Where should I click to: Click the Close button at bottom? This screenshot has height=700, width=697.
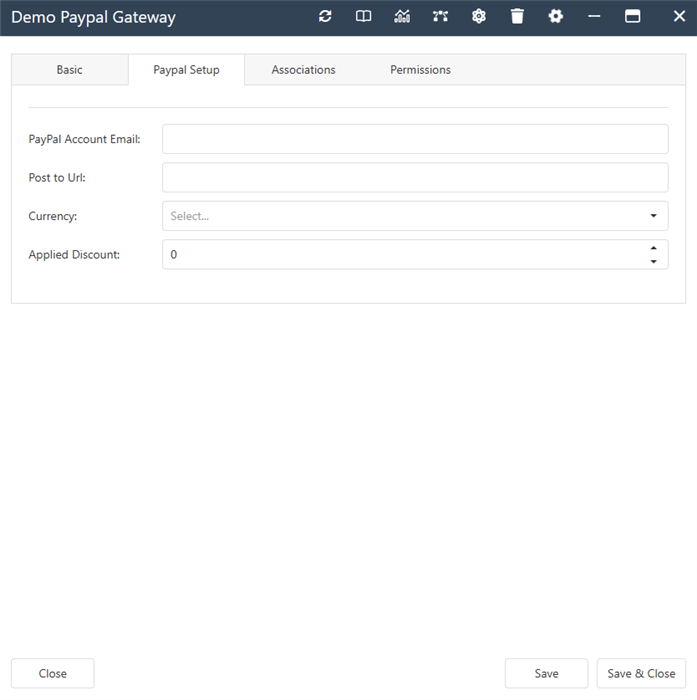click(53, 673)
